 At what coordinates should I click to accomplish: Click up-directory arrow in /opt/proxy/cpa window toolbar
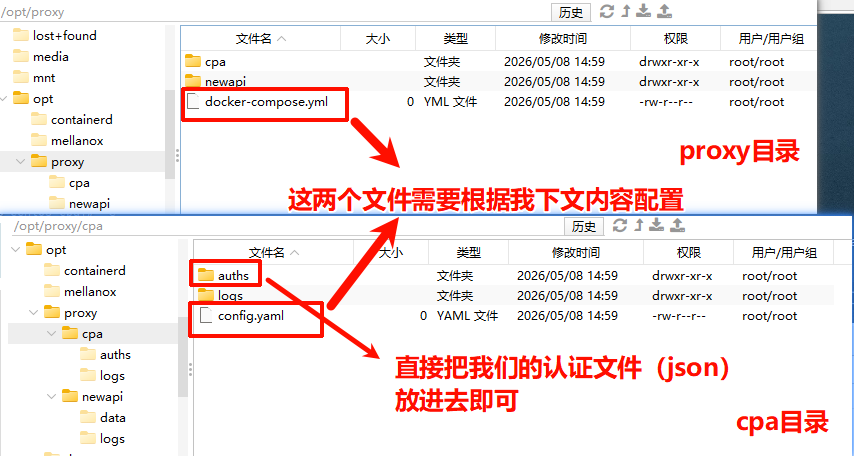639,225
